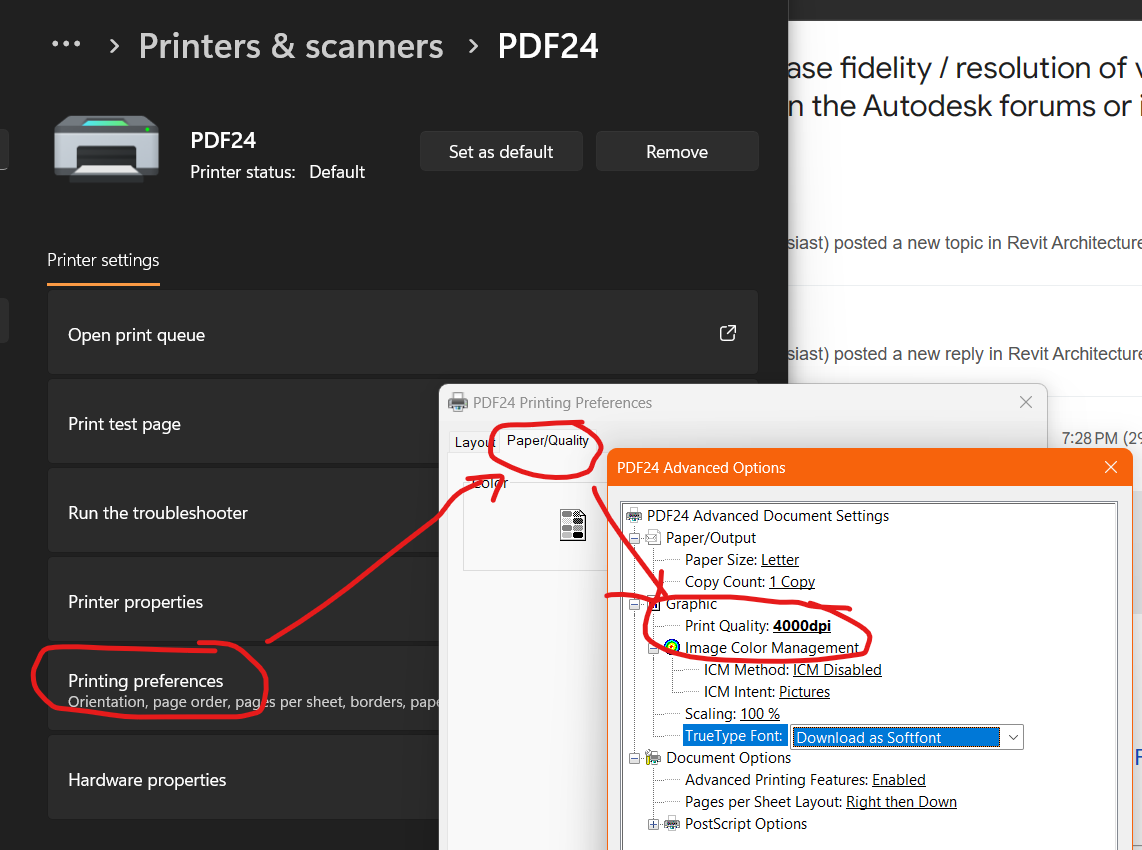Viewport: 1142px width, 850px height.
Task: Expand the PostScript Options node
Action: 654,823
